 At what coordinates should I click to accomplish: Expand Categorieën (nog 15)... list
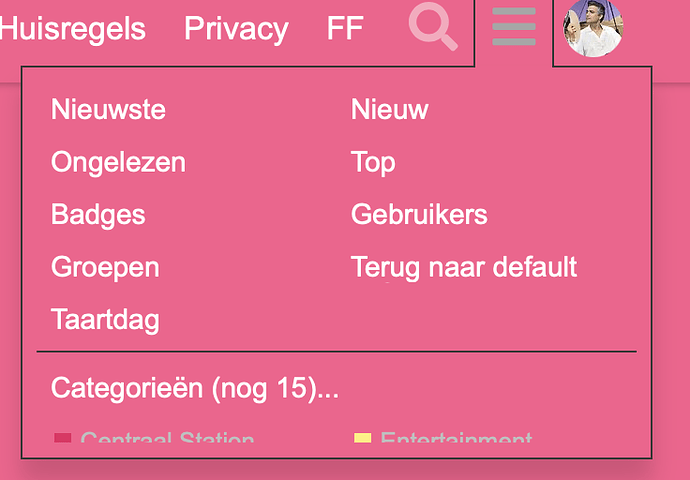195,388
